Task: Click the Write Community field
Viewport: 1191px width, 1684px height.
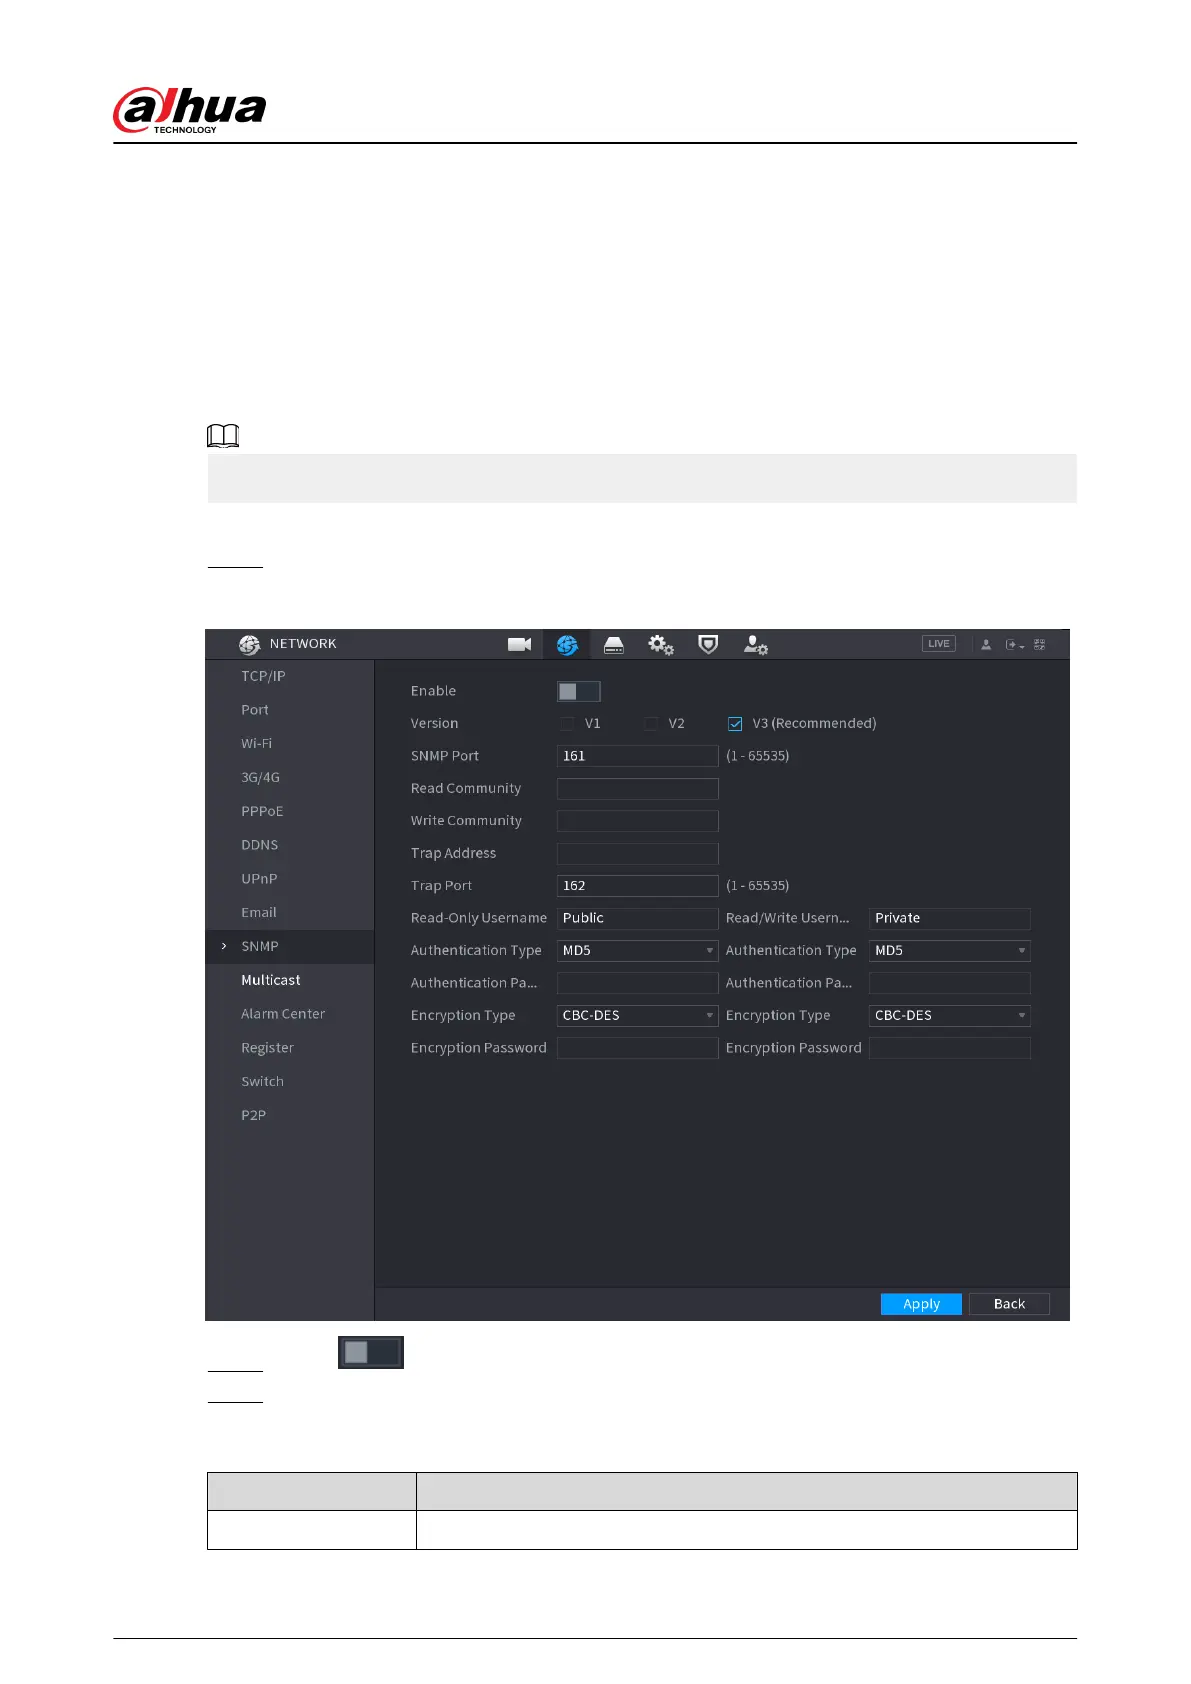Action: (637, 821)
